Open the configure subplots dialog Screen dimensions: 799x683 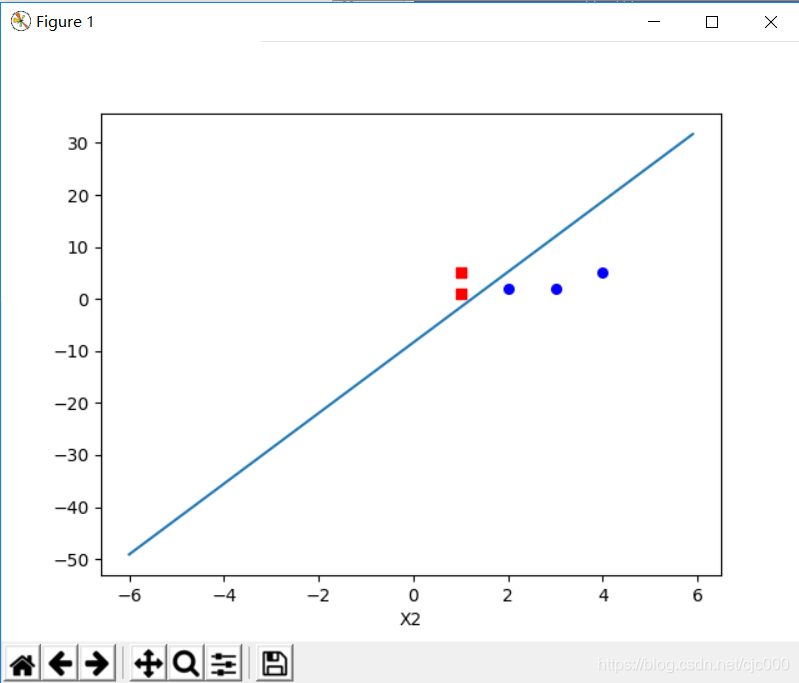(x=223, y=664)
